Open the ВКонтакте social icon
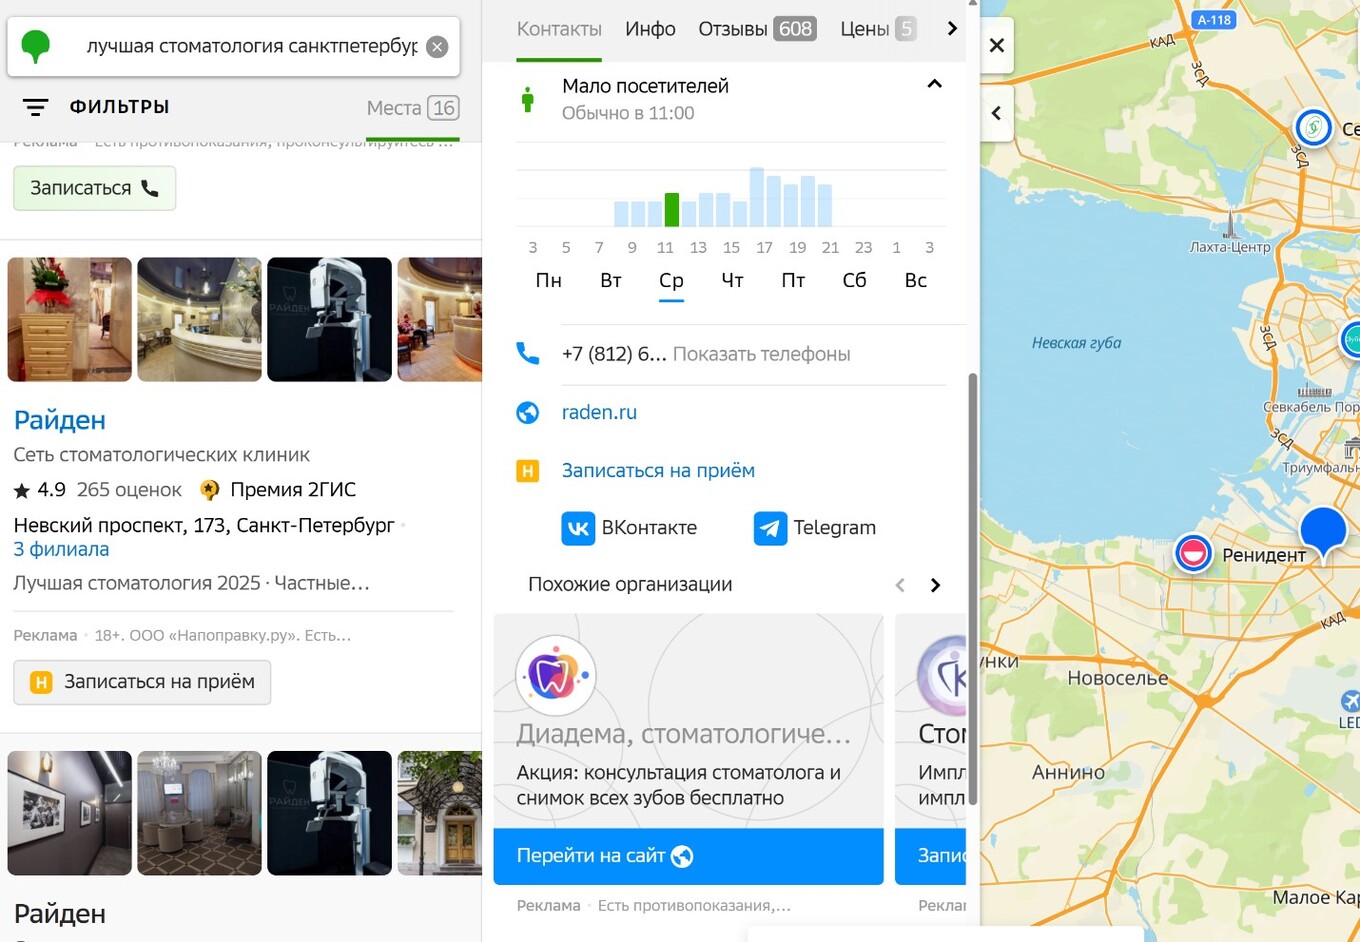The height and width of the screenshot is (942, 1360). [578, 528]
